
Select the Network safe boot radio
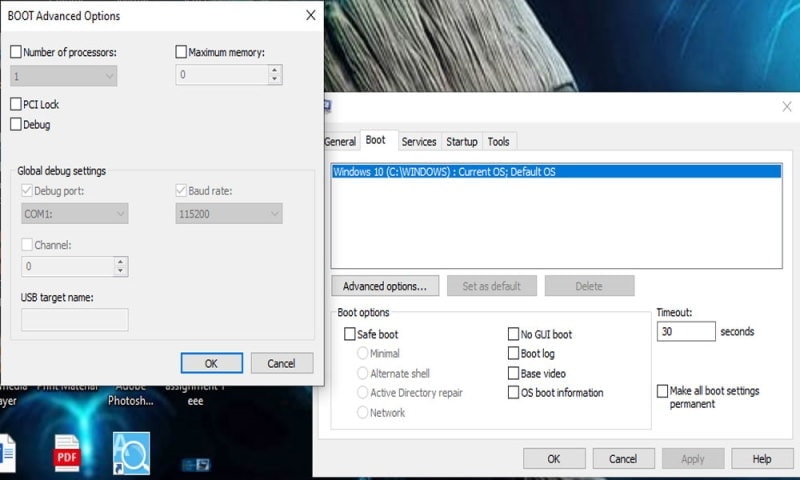pos(362,412)
